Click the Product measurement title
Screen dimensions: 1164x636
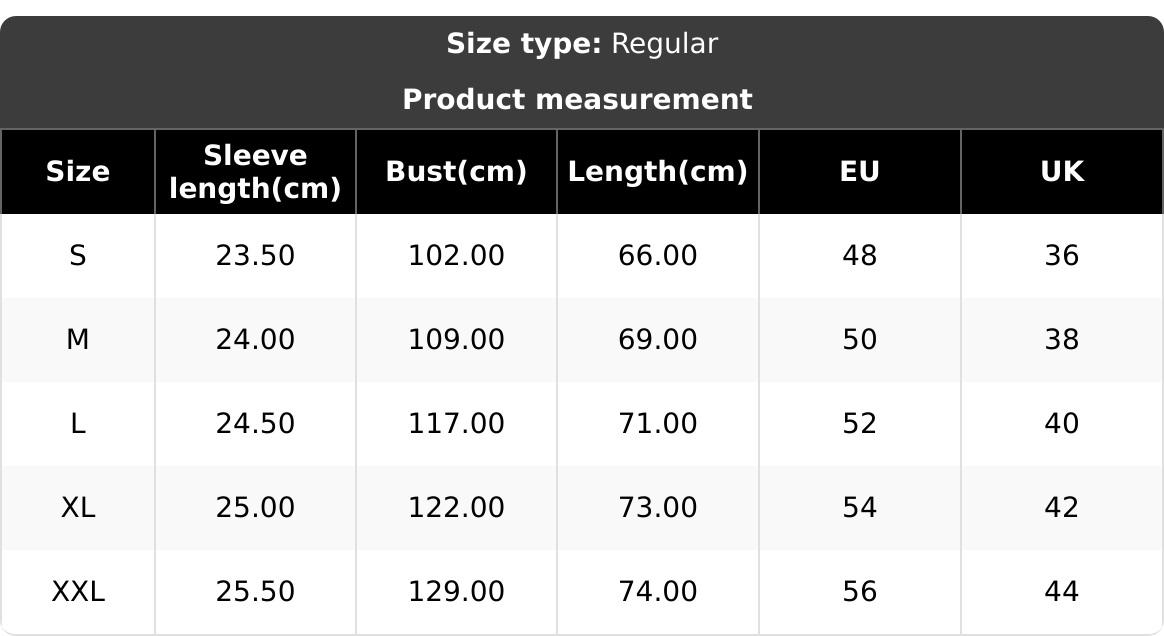pos(577,100)
